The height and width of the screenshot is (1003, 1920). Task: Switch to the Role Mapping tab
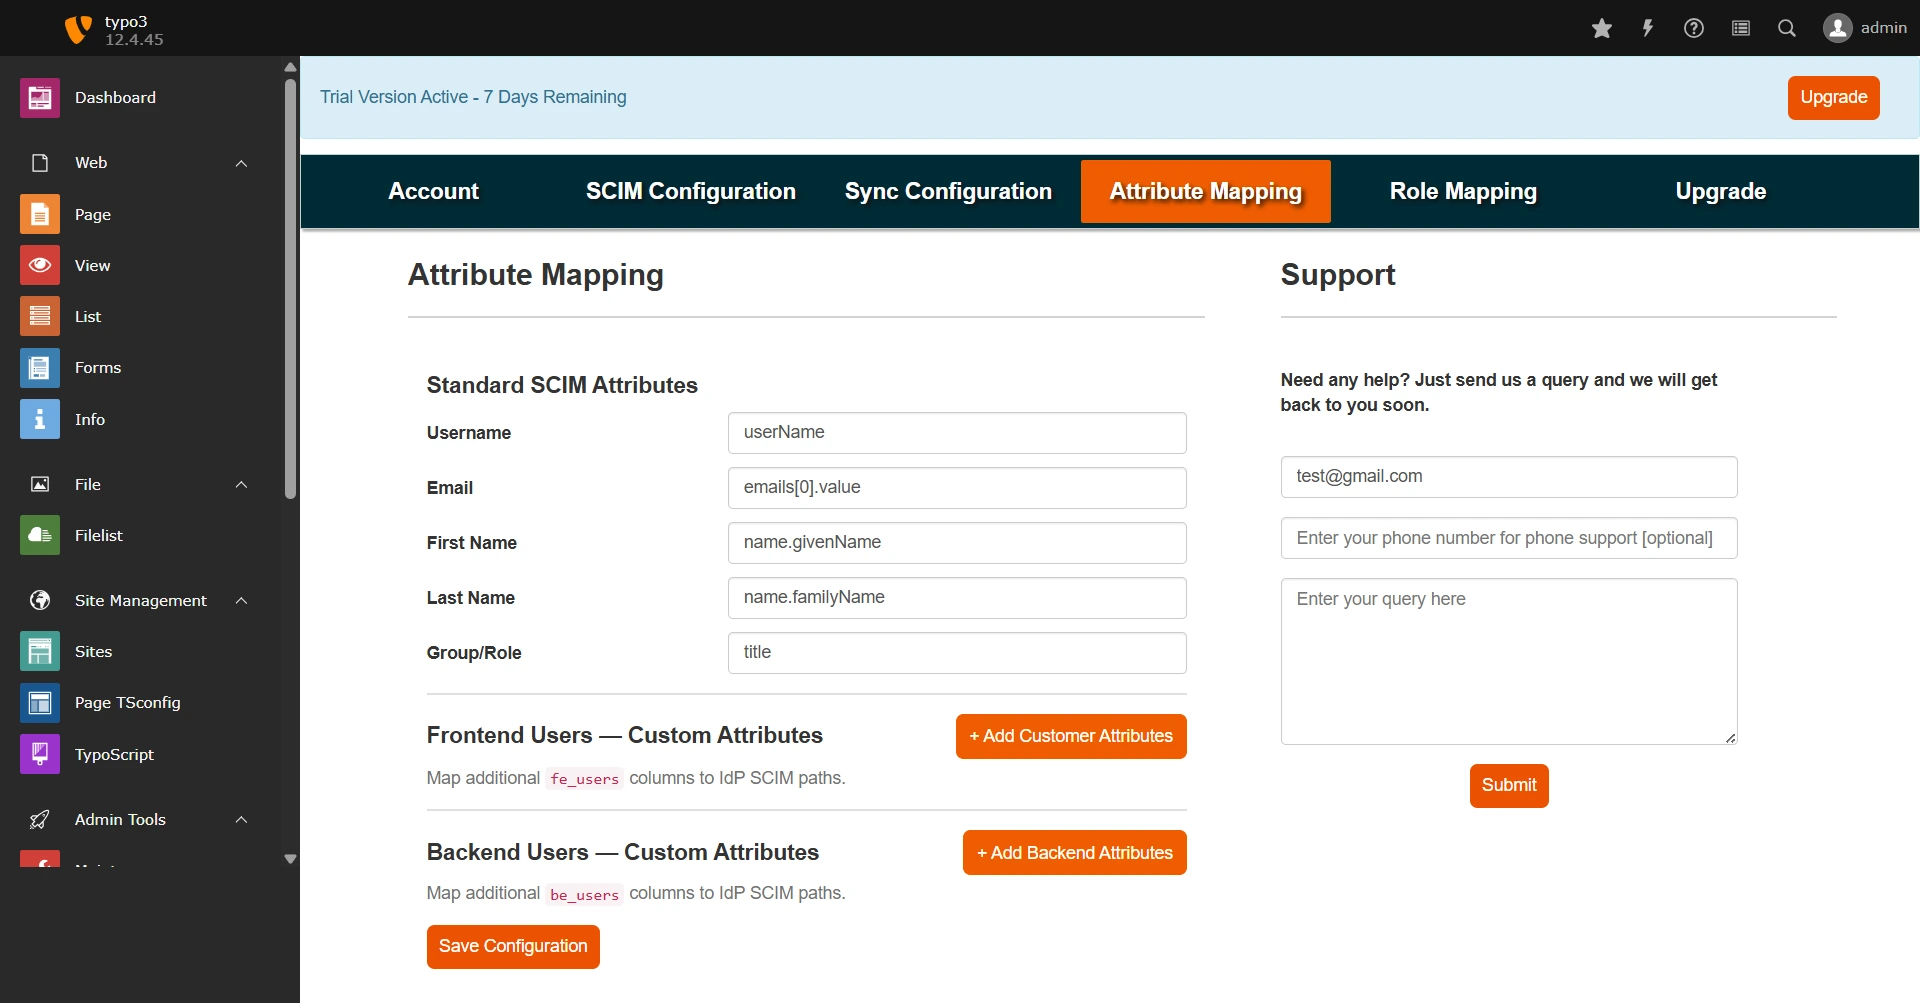(x=1463, y=192)
